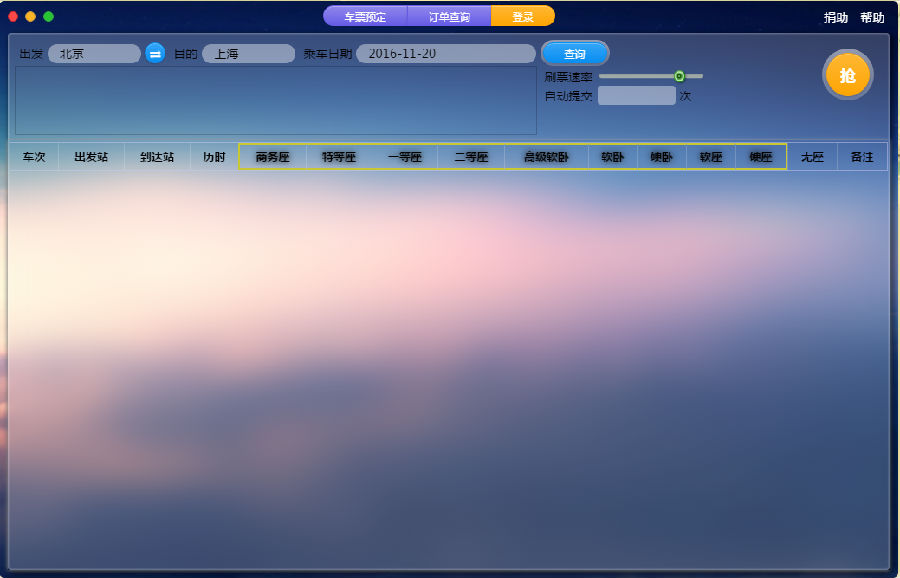This screenshot has width=900, height=578.
Task: Click the 自动提交 count input box
Action: tap(637, 96)
